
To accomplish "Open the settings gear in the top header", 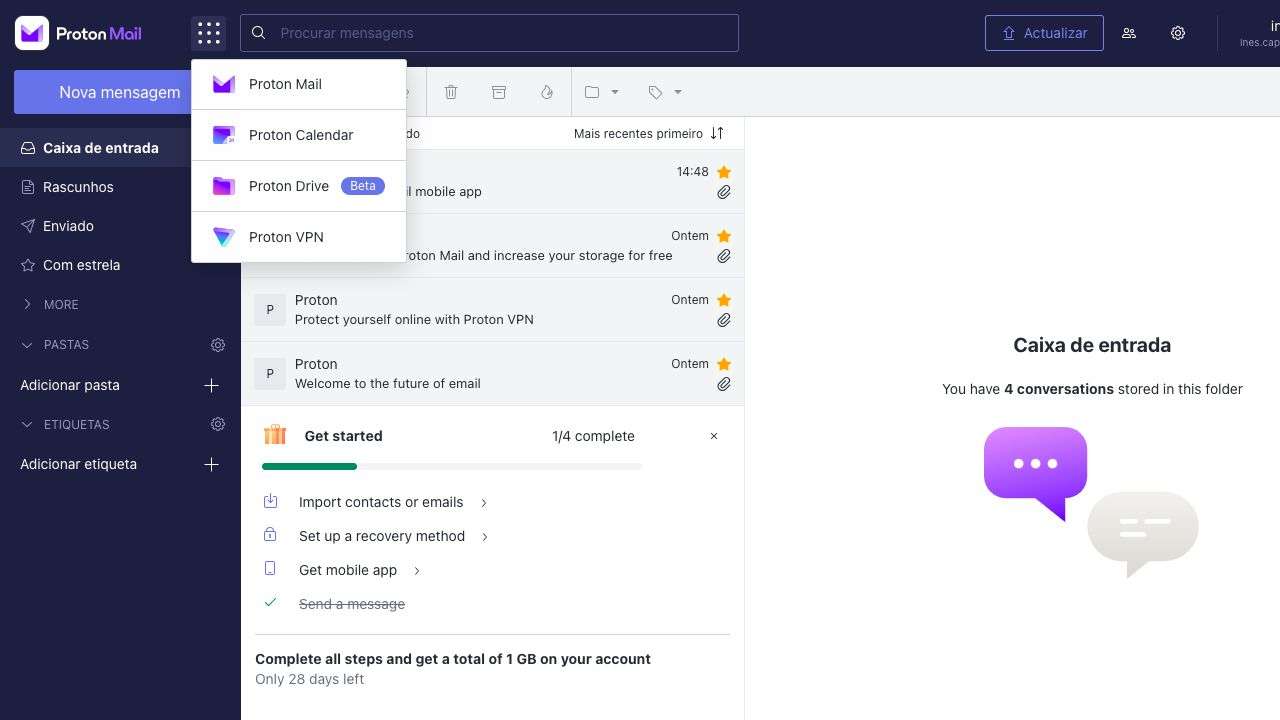I will tap(1178, 33).
